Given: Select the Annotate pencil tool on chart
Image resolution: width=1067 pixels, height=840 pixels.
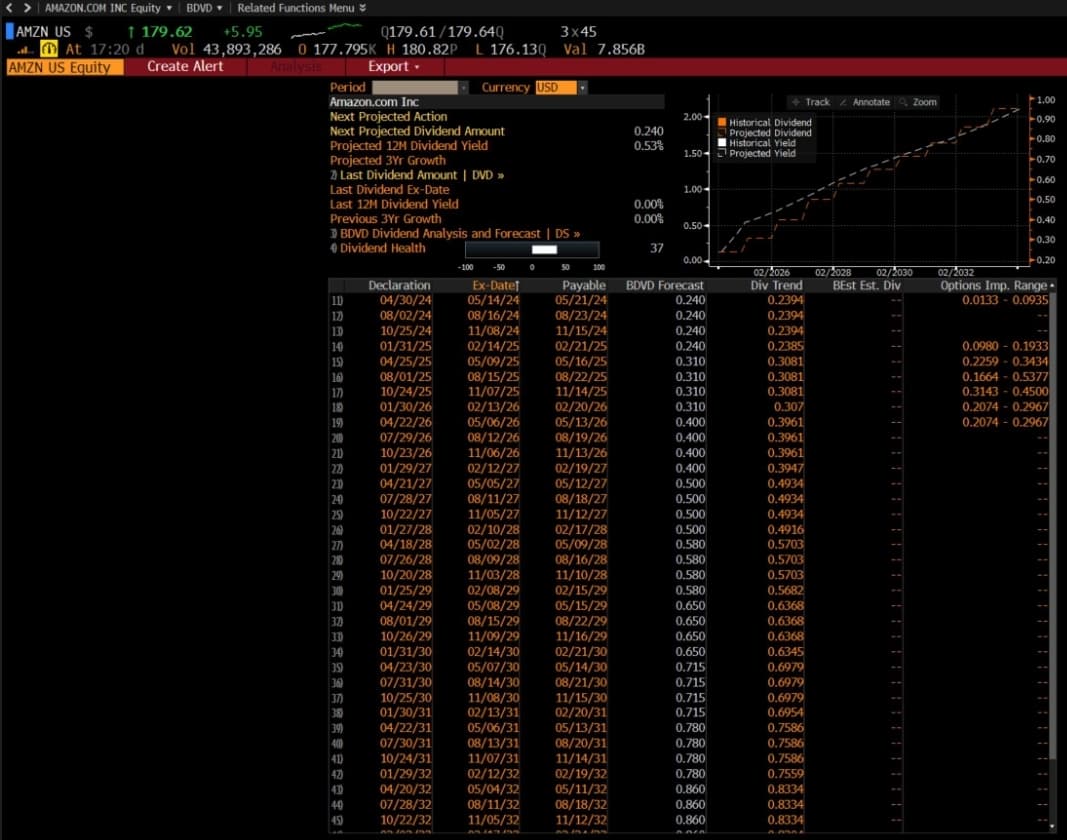Looking at the screenshot, I should click(864, 102).
